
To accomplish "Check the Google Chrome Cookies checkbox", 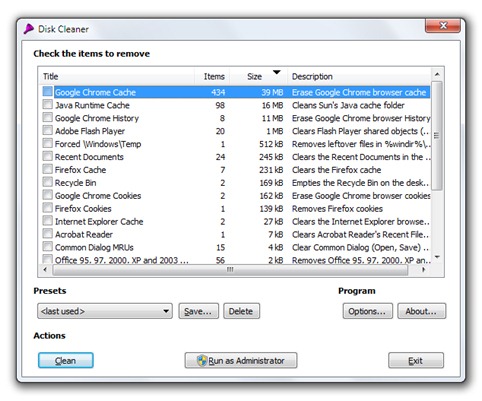I will tap(47, 195).
